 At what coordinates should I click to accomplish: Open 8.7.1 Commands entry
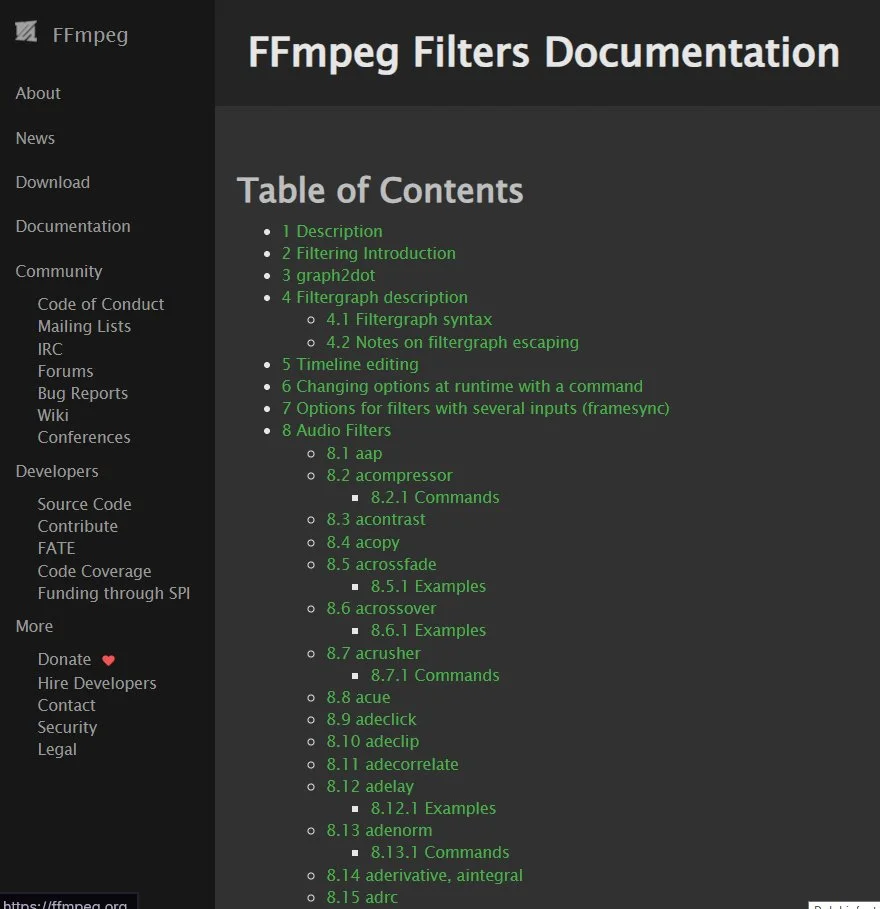435,675
